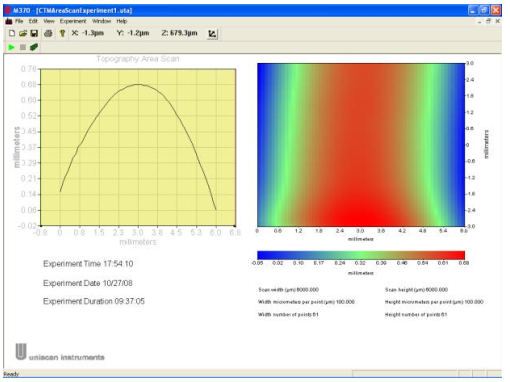Click the application icon in the menu bar
The image size is (510, 382).
pyautogui.click(x=9, y=21)
